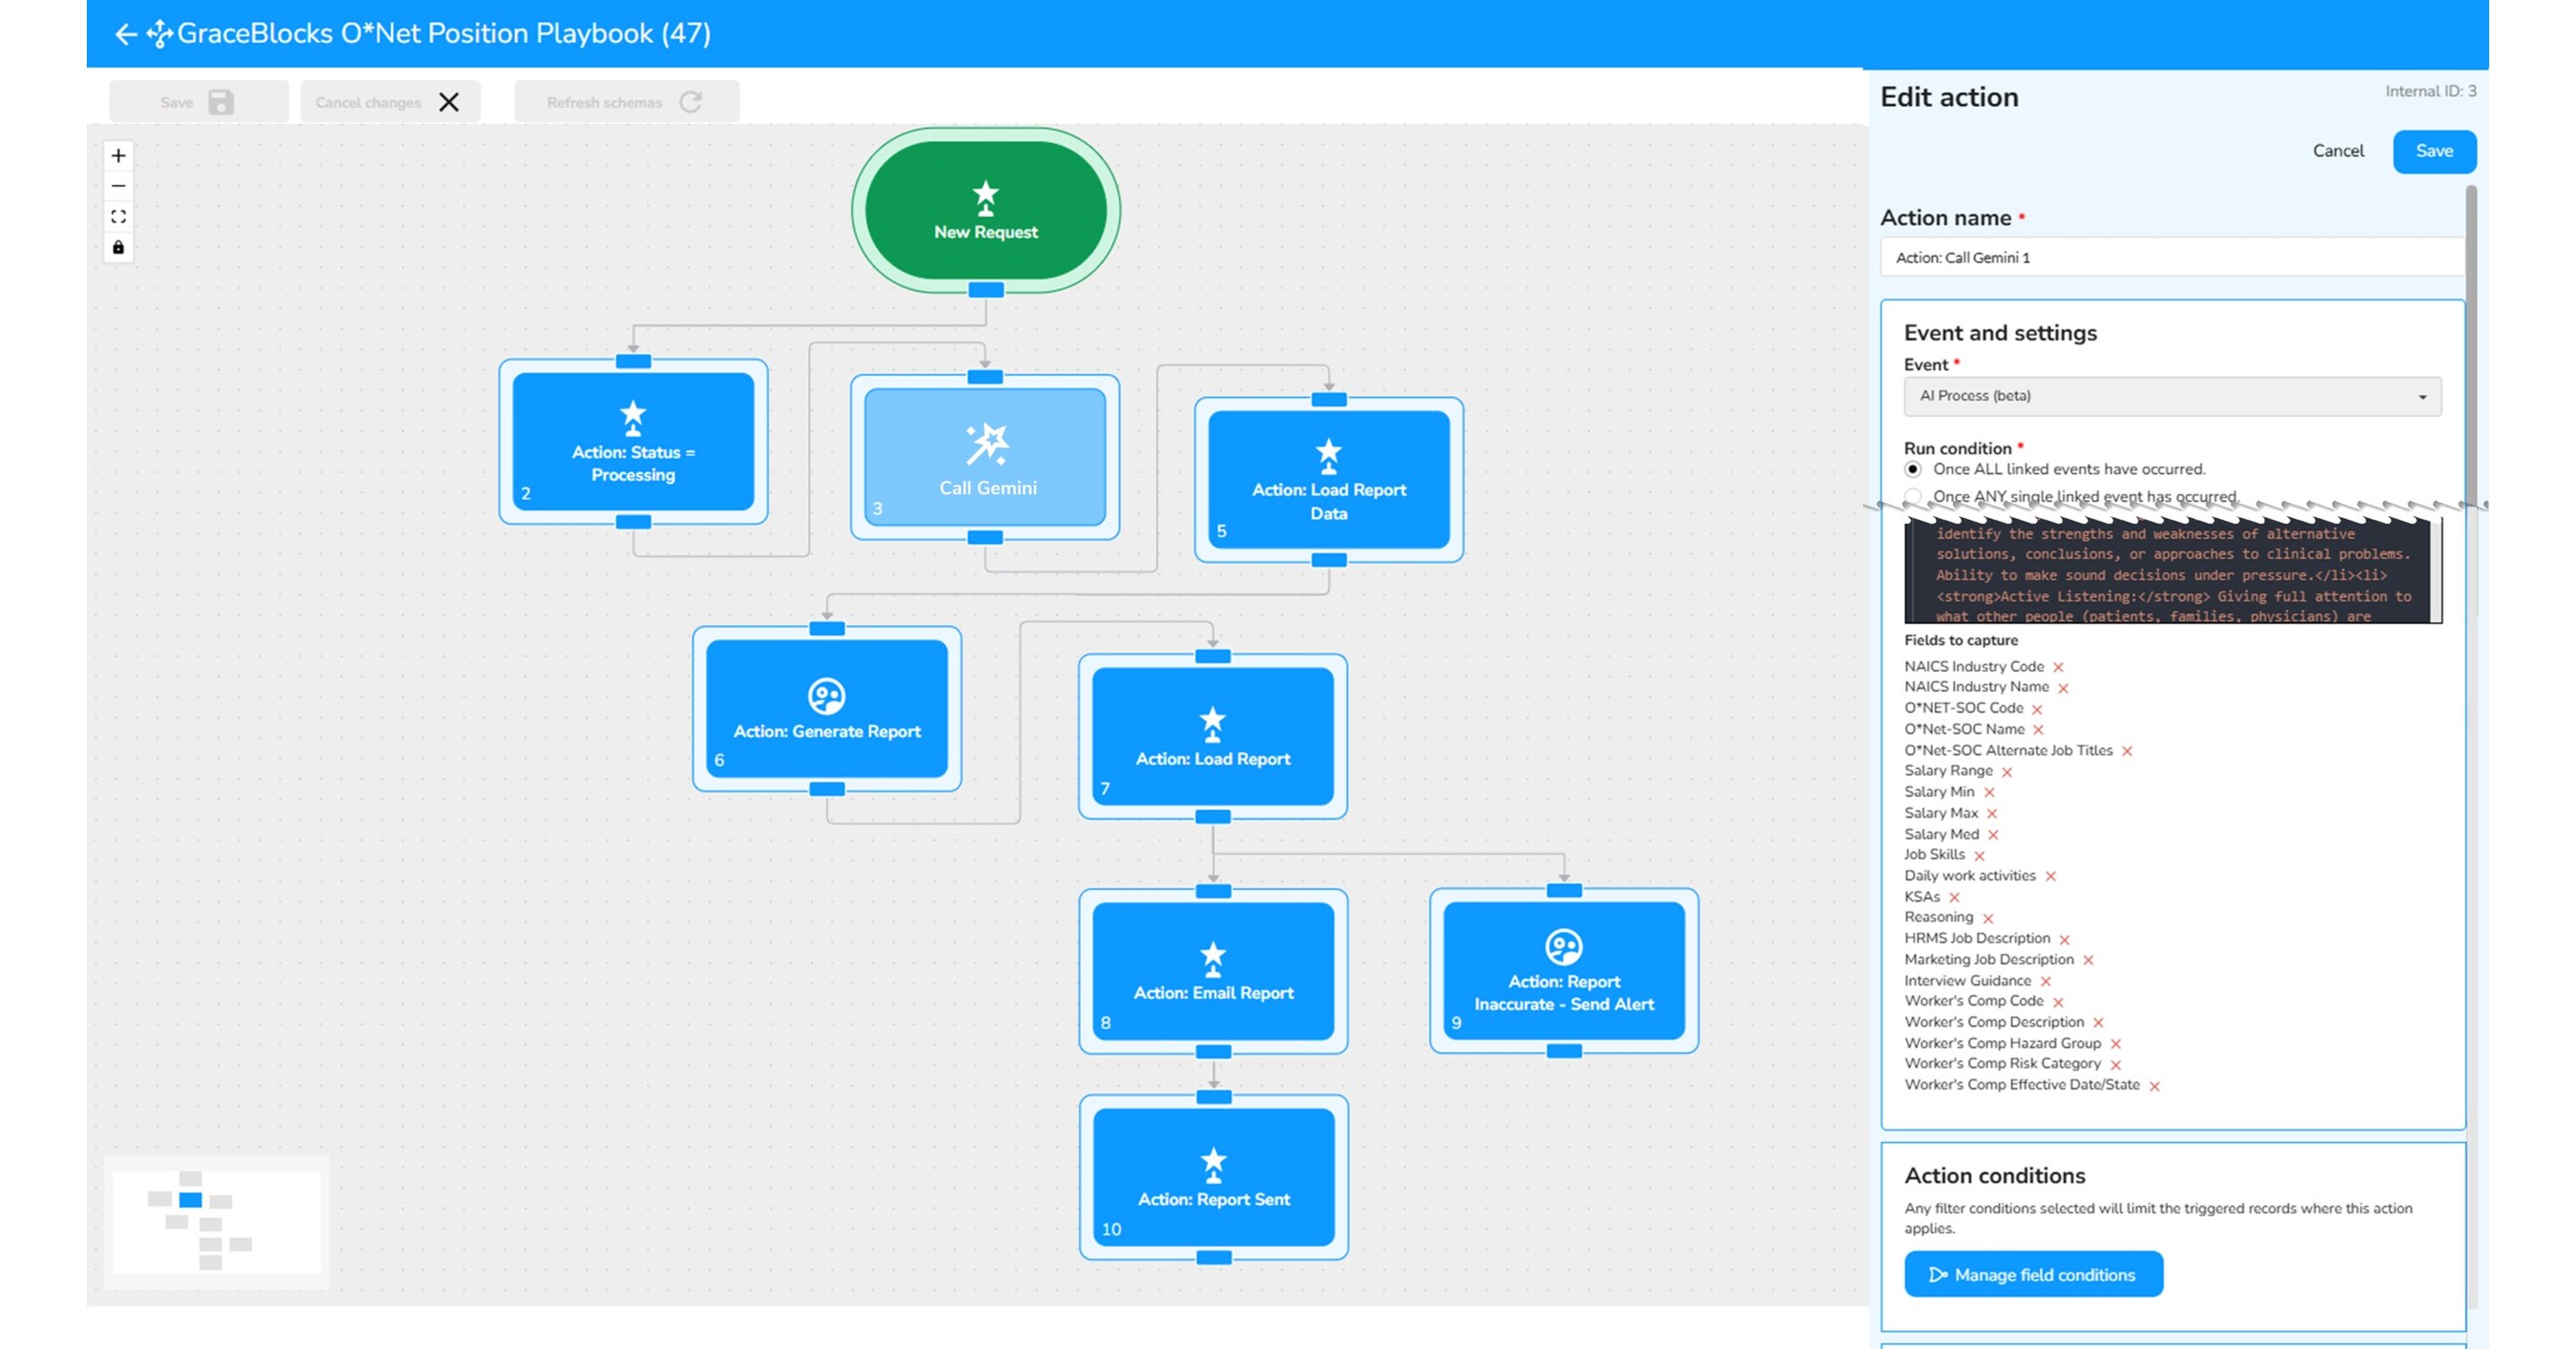Select 'Once ANY single linked event has occurred'
This screenshot has width=2576, height=1349.
(x=1913, y=496)
